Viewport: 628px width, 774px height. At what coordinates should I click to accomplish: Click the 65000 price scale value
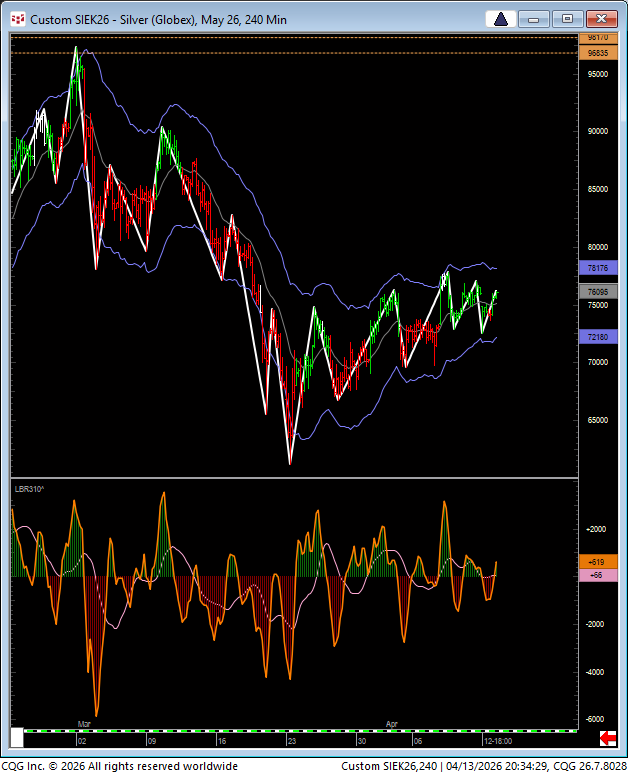[x=597, y=421]
